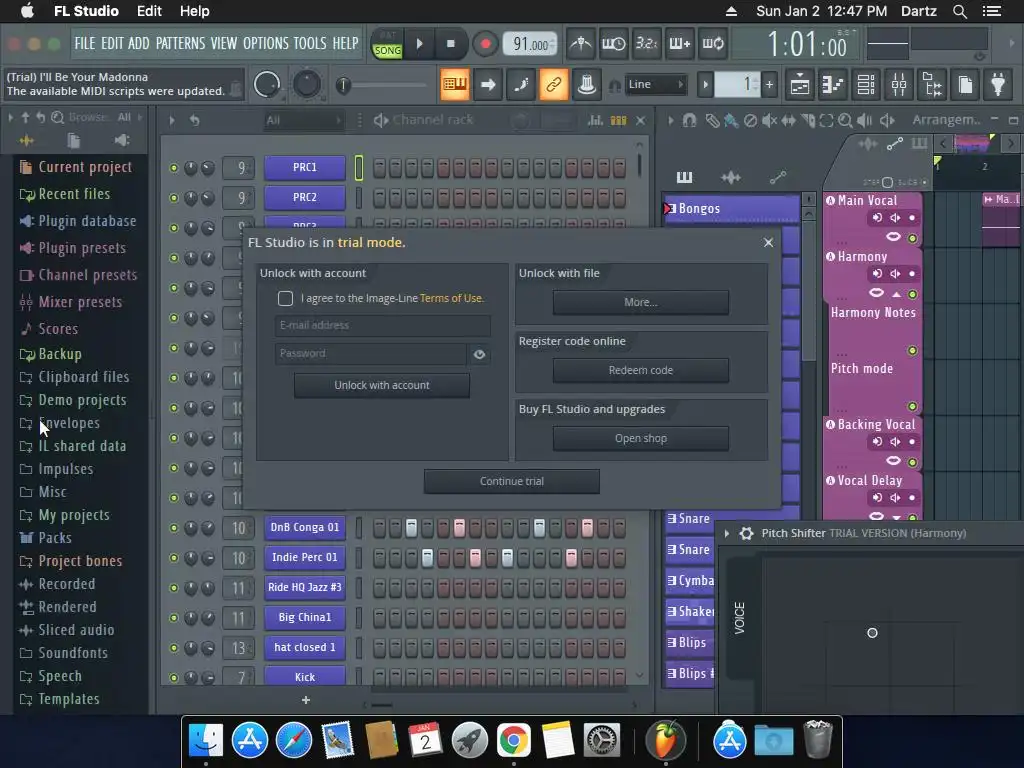Mute the Big China1 channel
The image size is (1024, 768).
pyautogui.click(x=174, y=618)
